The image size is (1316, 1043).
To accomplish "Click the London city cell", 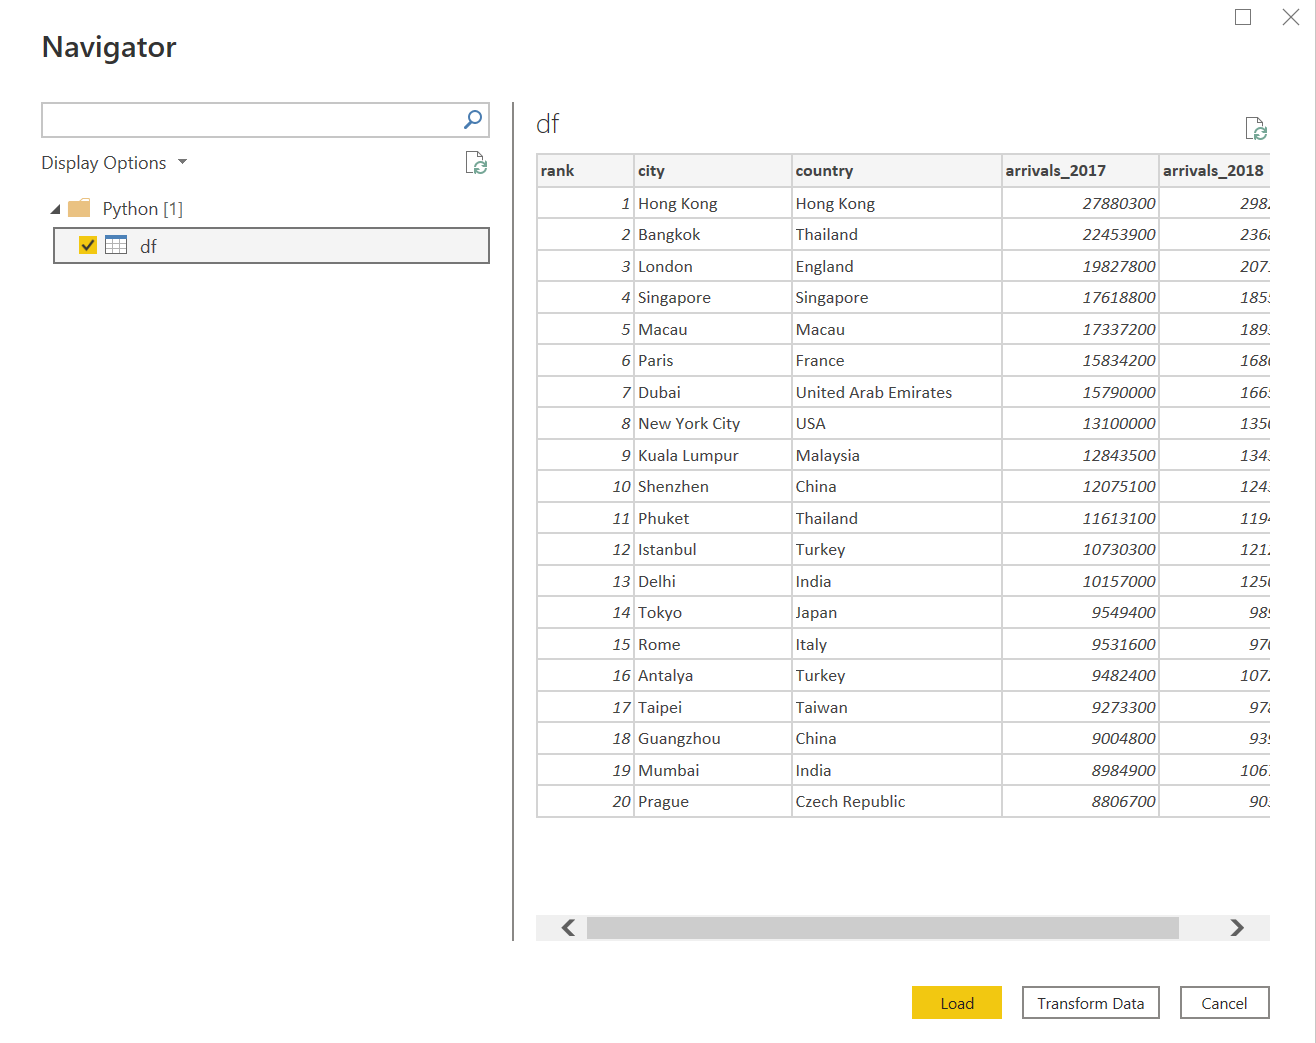I will [713, 266].
